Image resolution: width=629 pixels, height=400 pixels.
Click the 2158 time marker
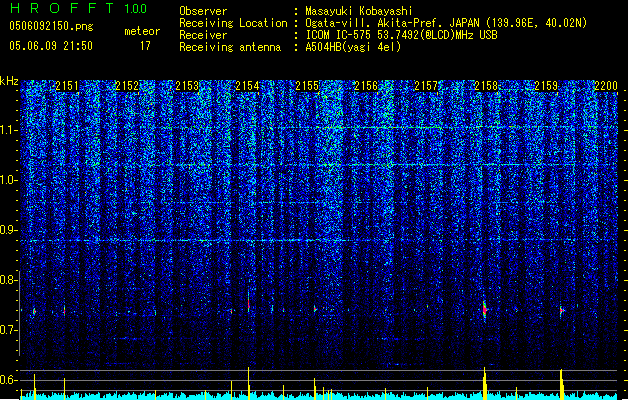pos(486,86)
